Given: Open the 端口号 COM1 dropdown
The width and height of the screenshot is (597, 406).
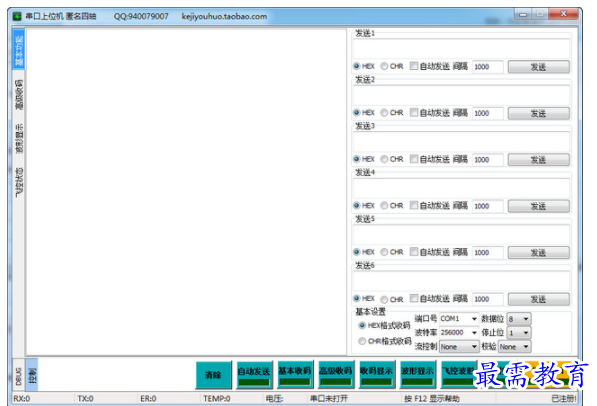Looking at the screenshot, I should [458, 319].
